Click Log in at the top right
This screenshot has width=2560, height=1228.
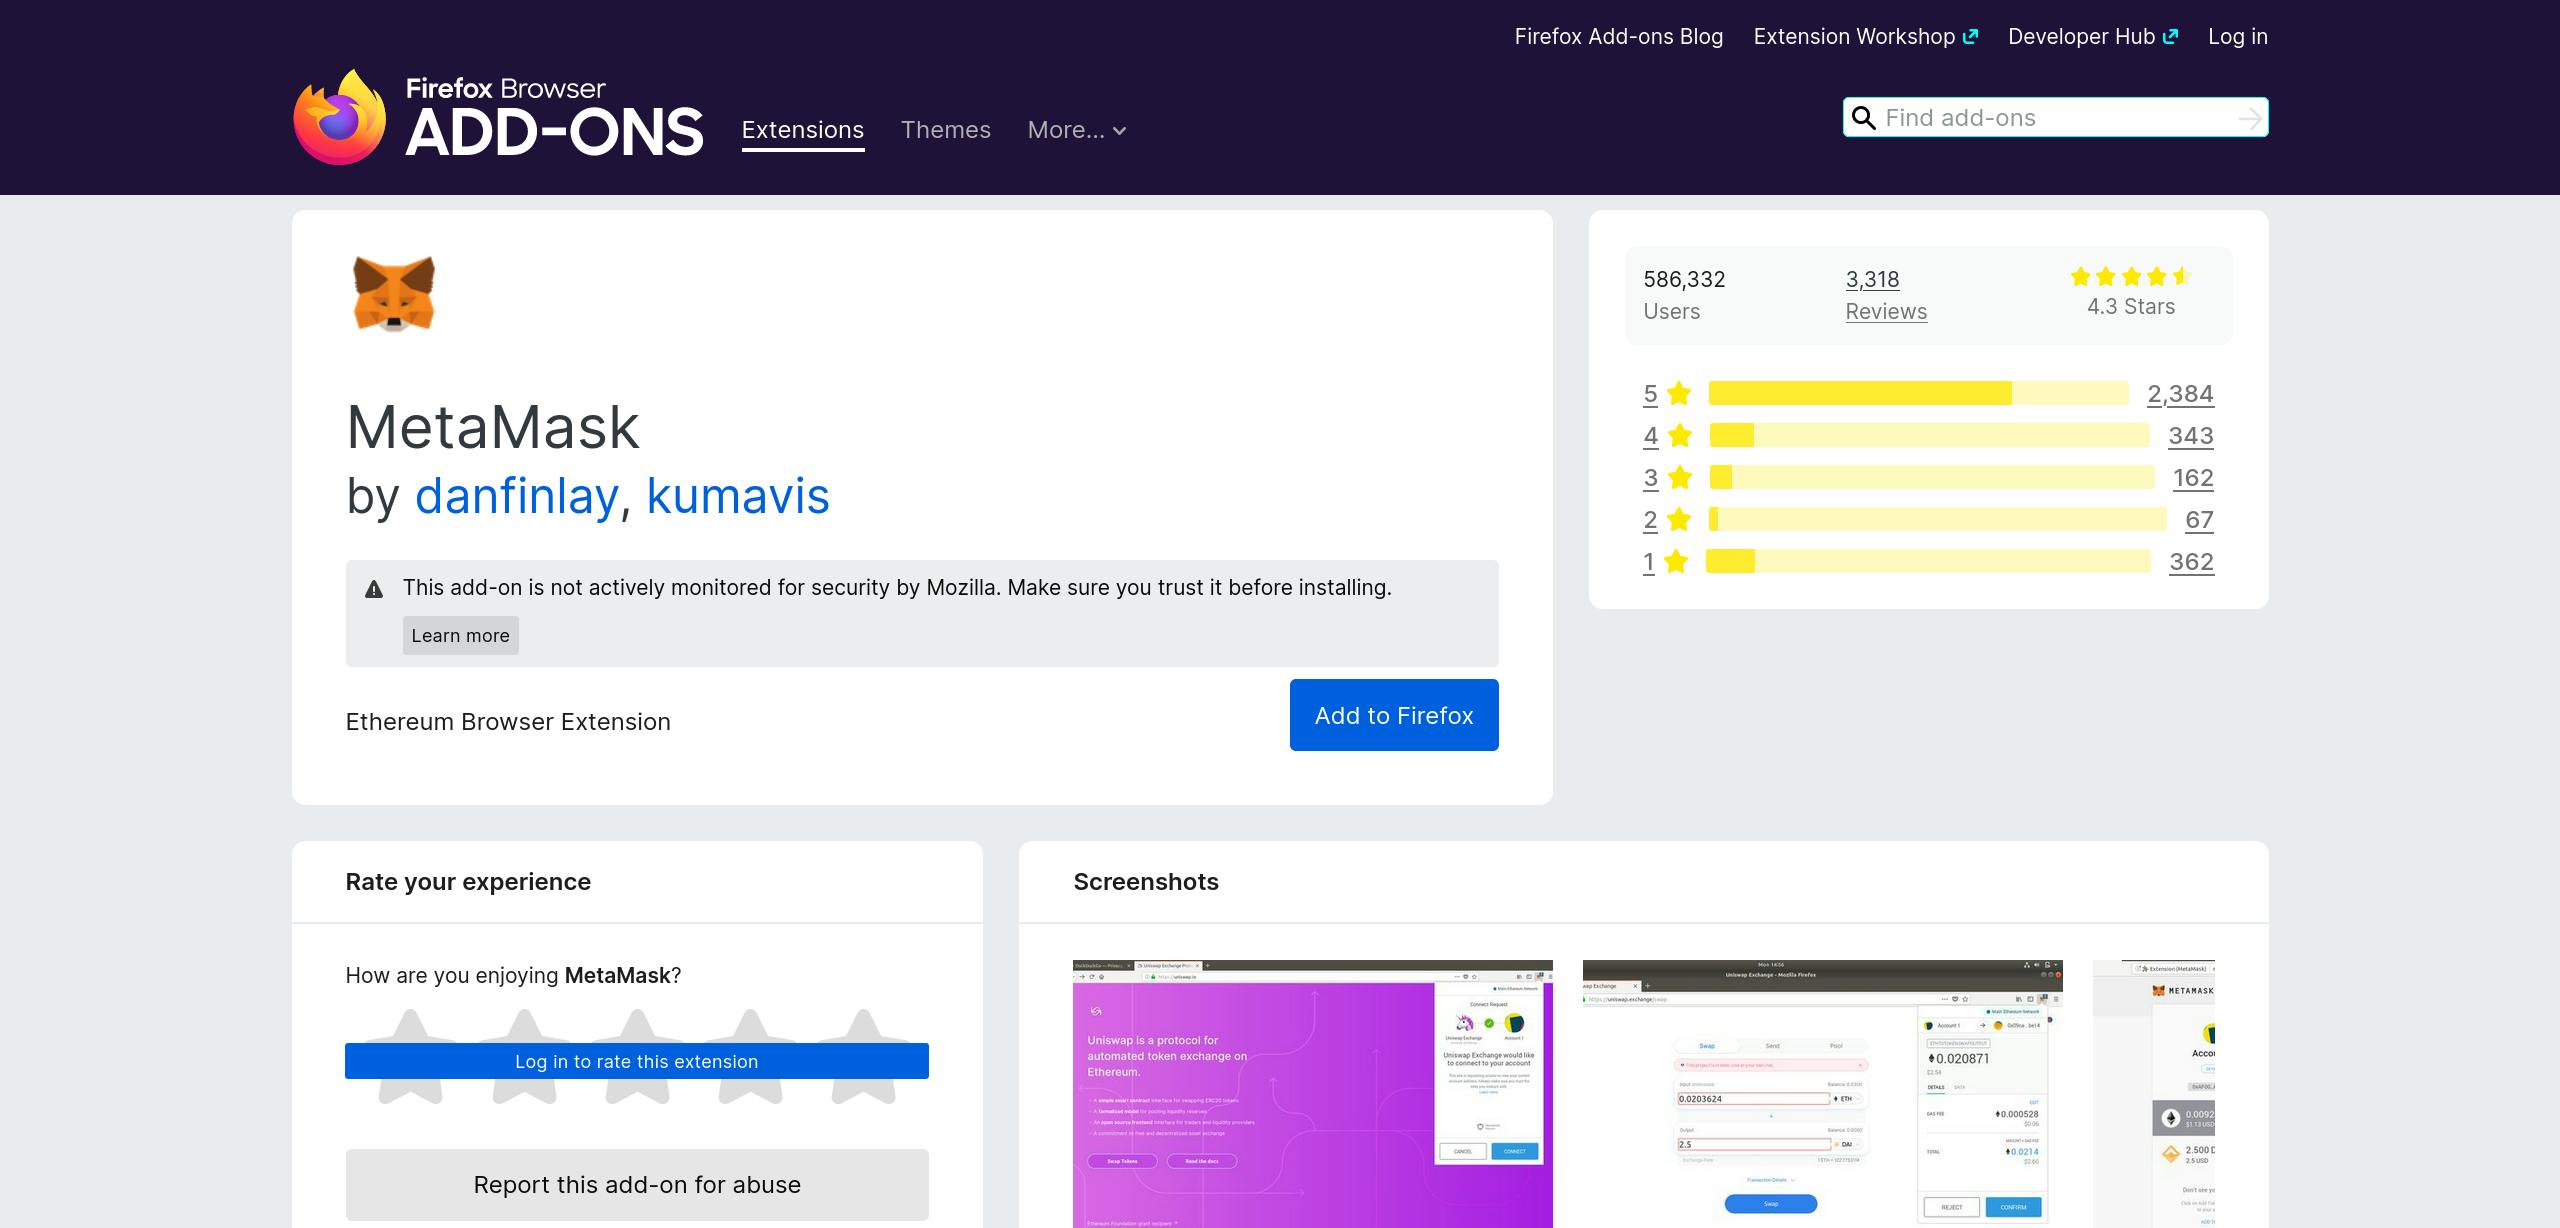coord(2238,36)
